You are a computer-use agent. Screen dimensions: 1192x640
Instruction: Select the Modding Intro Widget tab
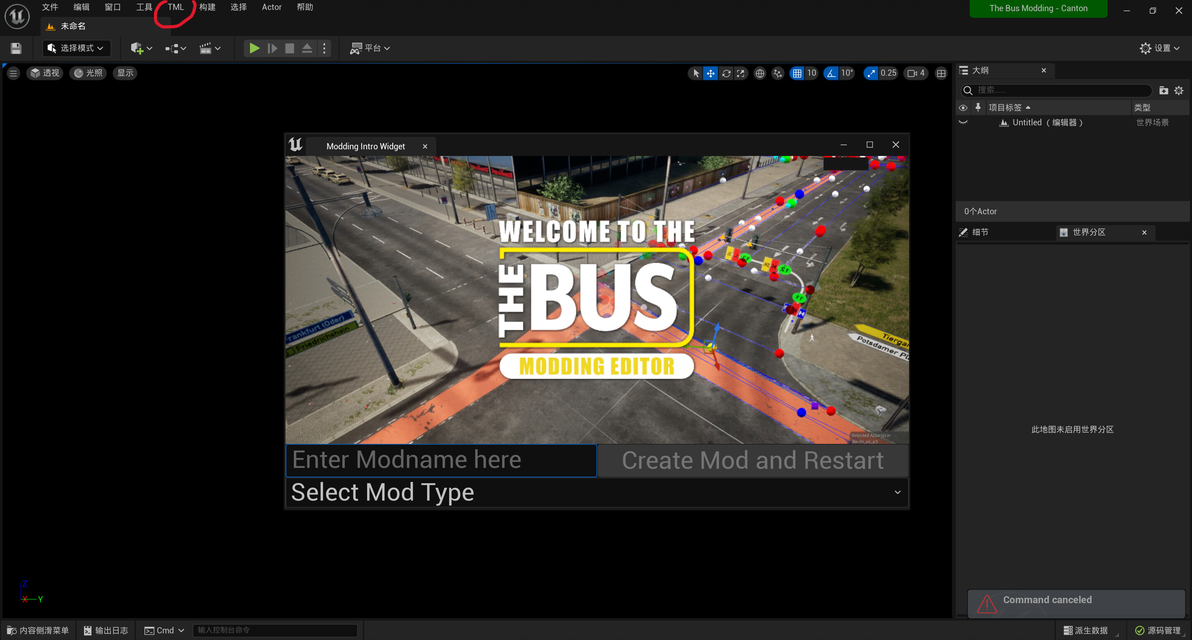(x=366, y=146)
